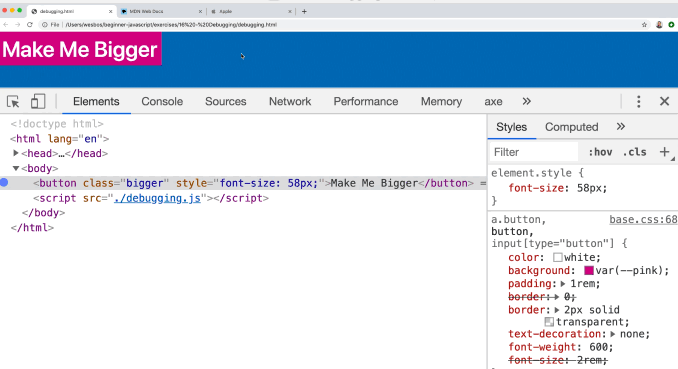Toggle the .cls classes button
This screenshot has width=678, height=369.
(x=634, y=152)
